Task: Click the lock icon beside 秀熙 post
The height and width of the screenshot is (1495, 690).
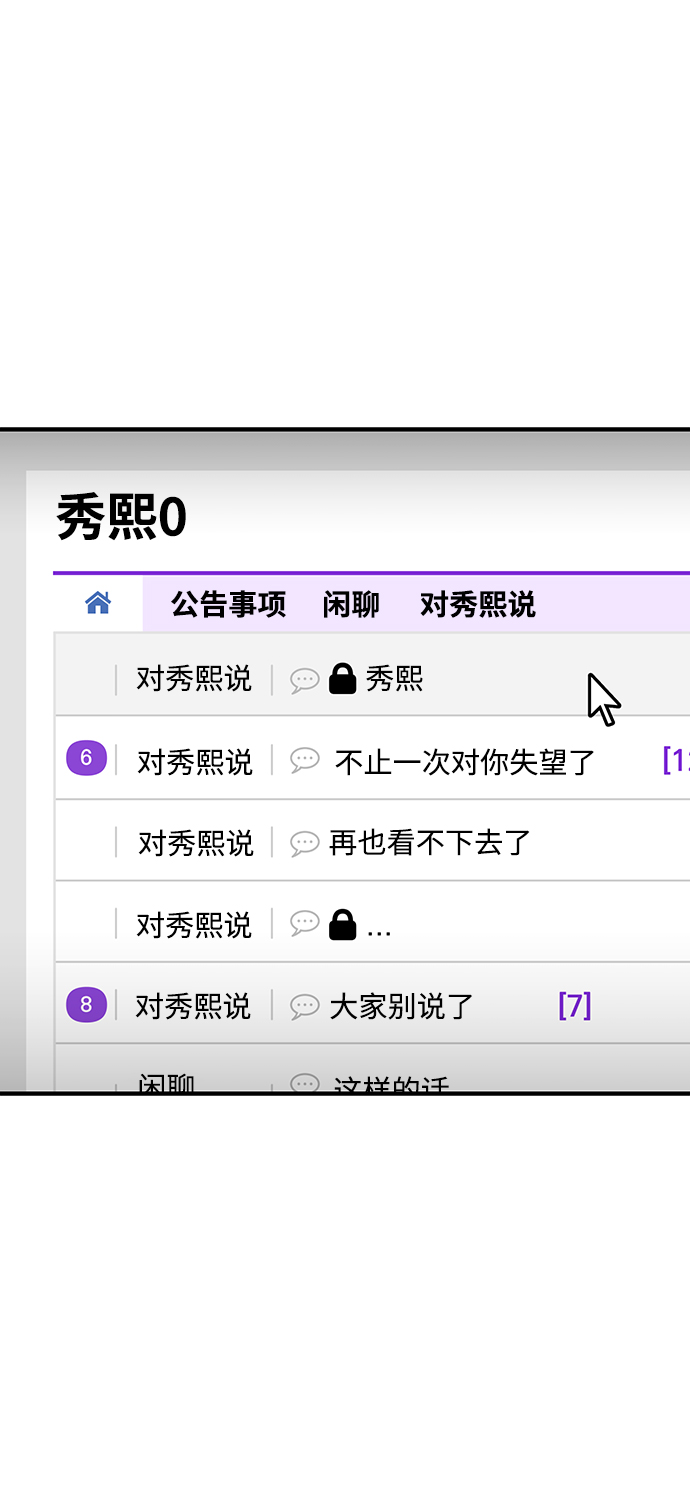Action: [342, 679]
